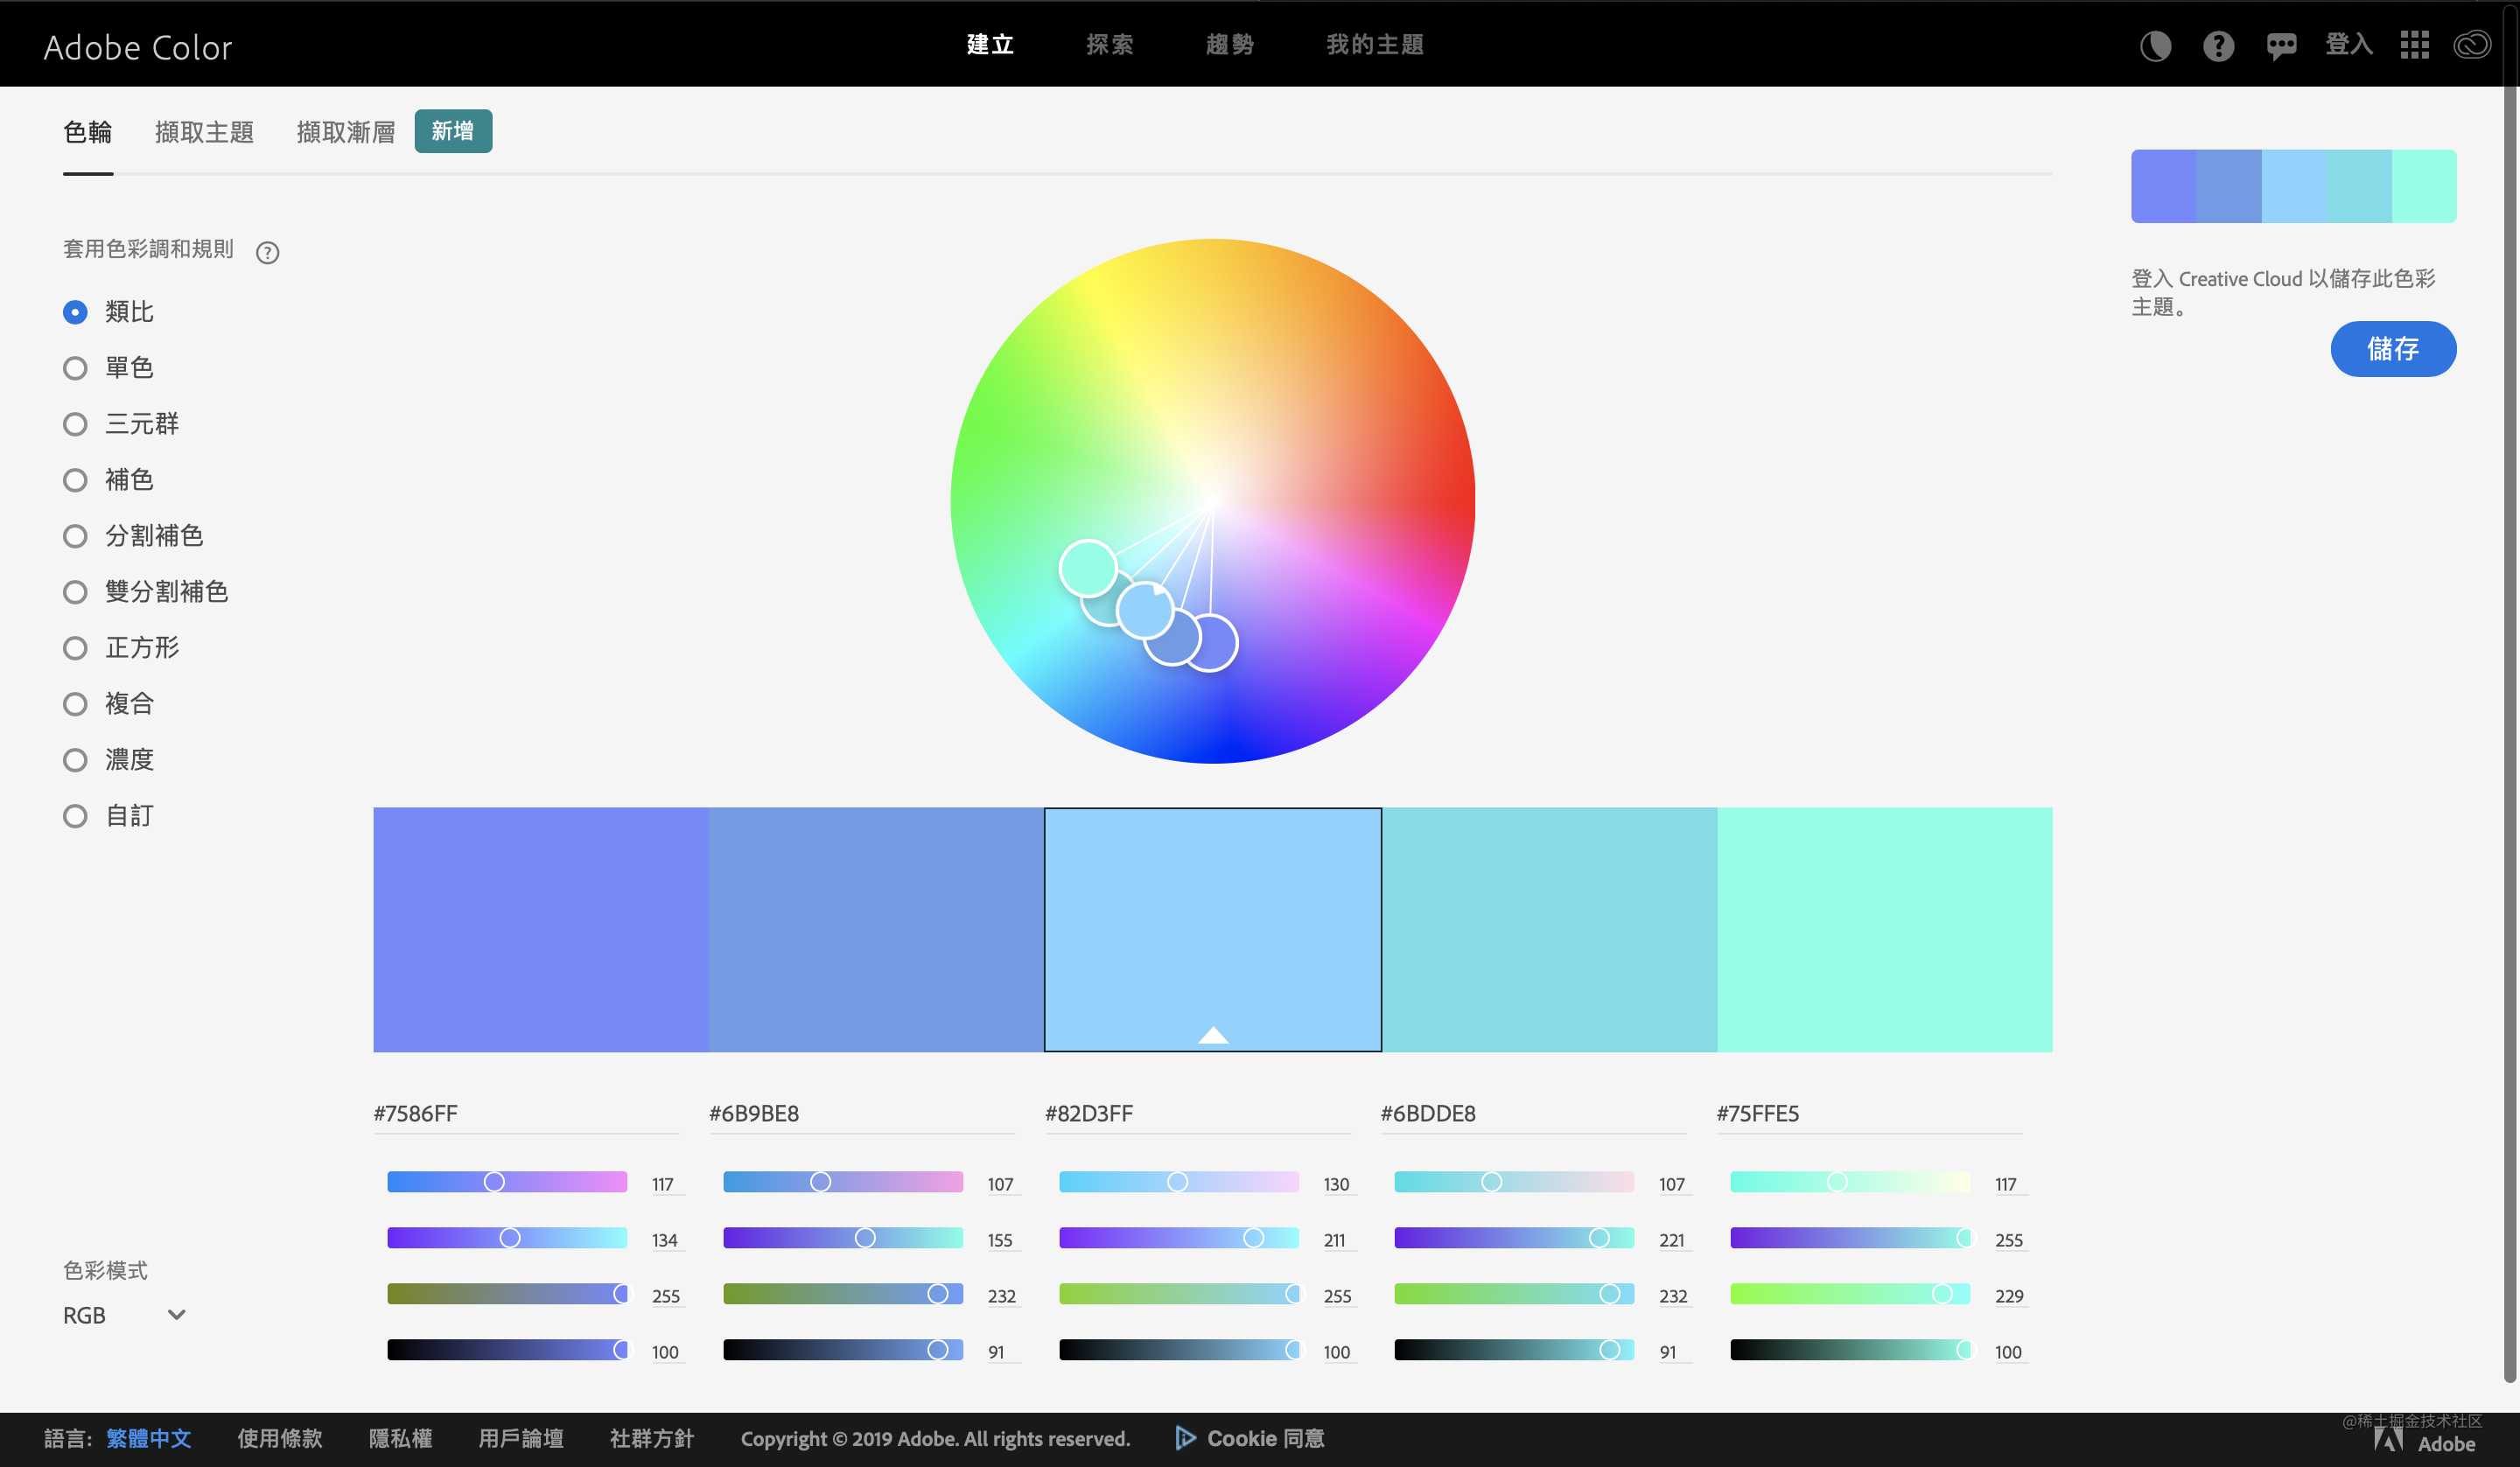2520x1467 pixels.
Task: Select the #82D3FF base color swatch
Action: pos(1213,930)
